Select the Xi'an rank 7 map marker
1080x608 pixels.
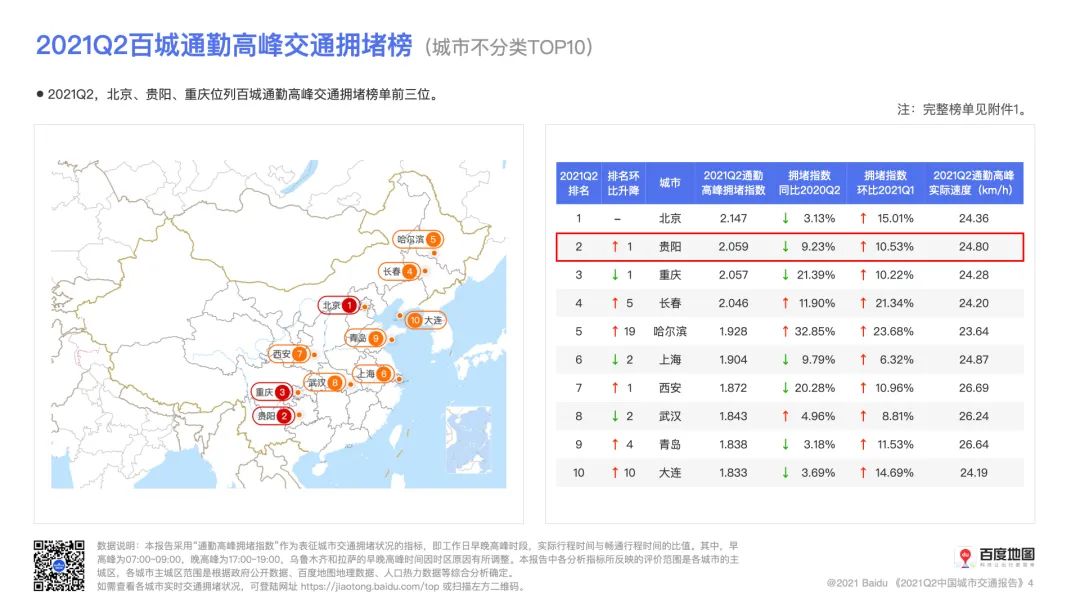289,354
